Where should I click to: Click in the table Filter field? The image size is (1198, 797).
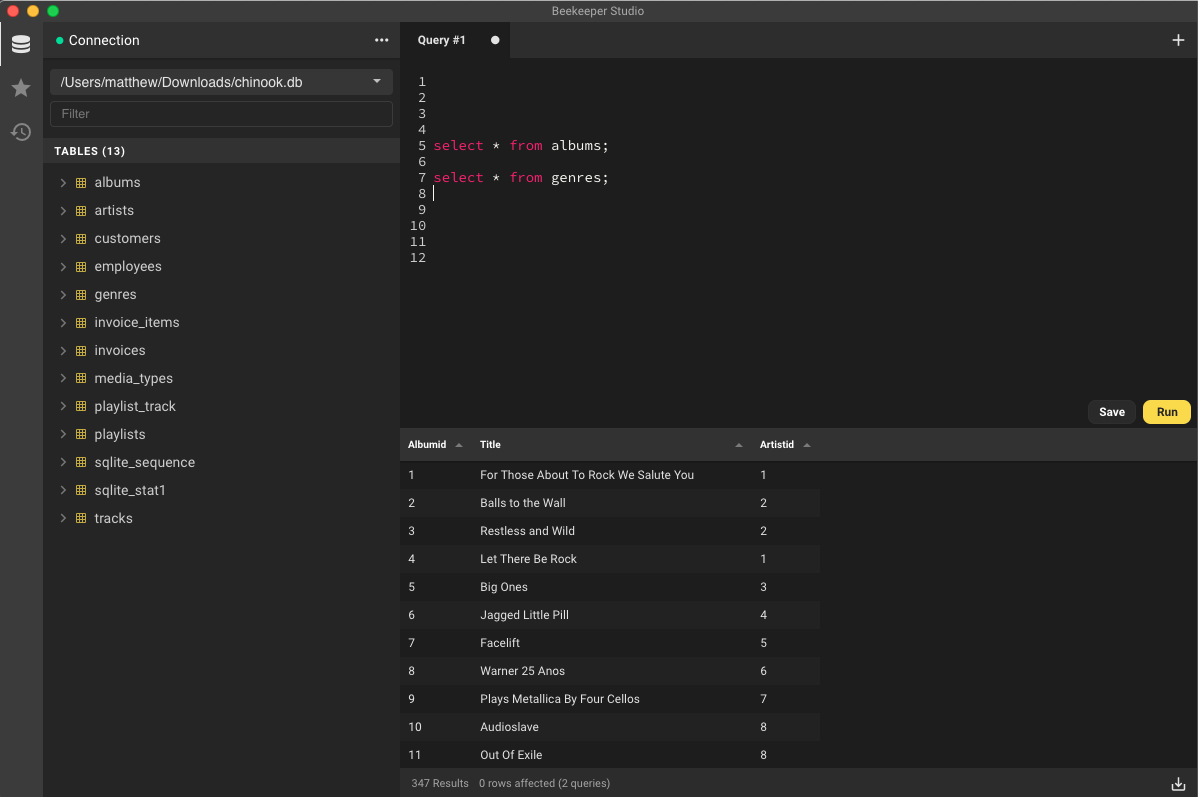coord(222,114)
